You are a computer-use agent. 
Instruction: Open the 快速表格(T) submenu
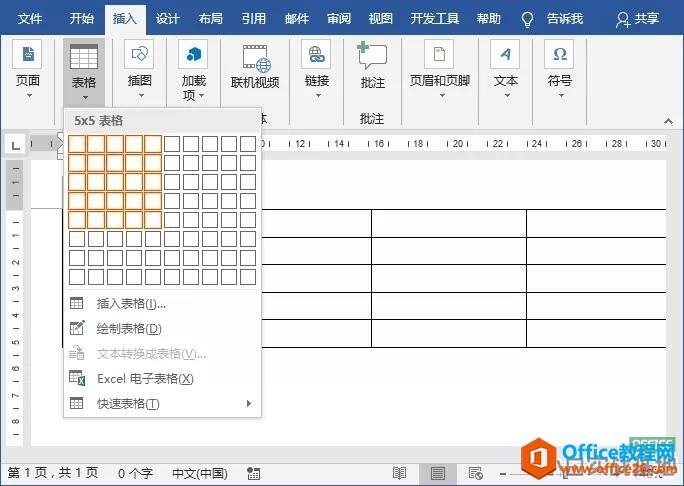click(162, 404)
